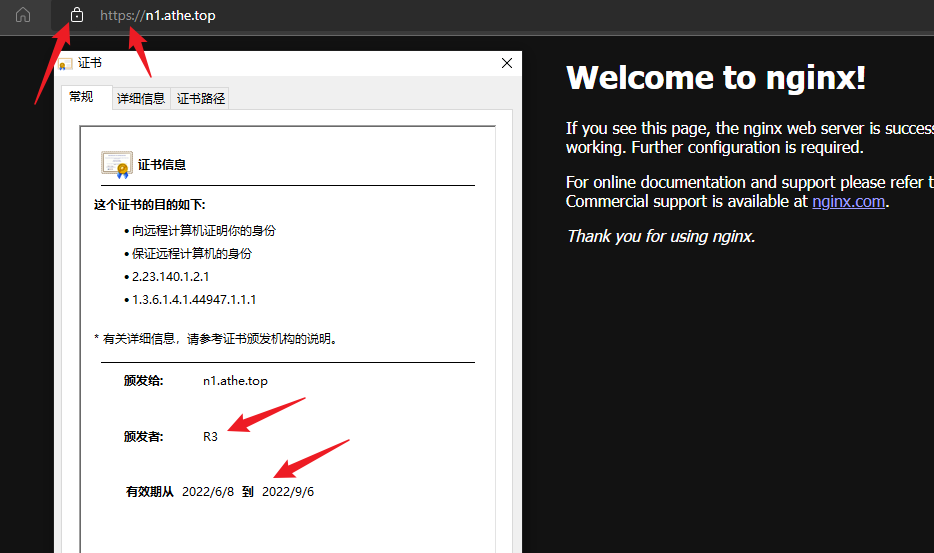Click the Thank you for using nginx text

(661, 237)
